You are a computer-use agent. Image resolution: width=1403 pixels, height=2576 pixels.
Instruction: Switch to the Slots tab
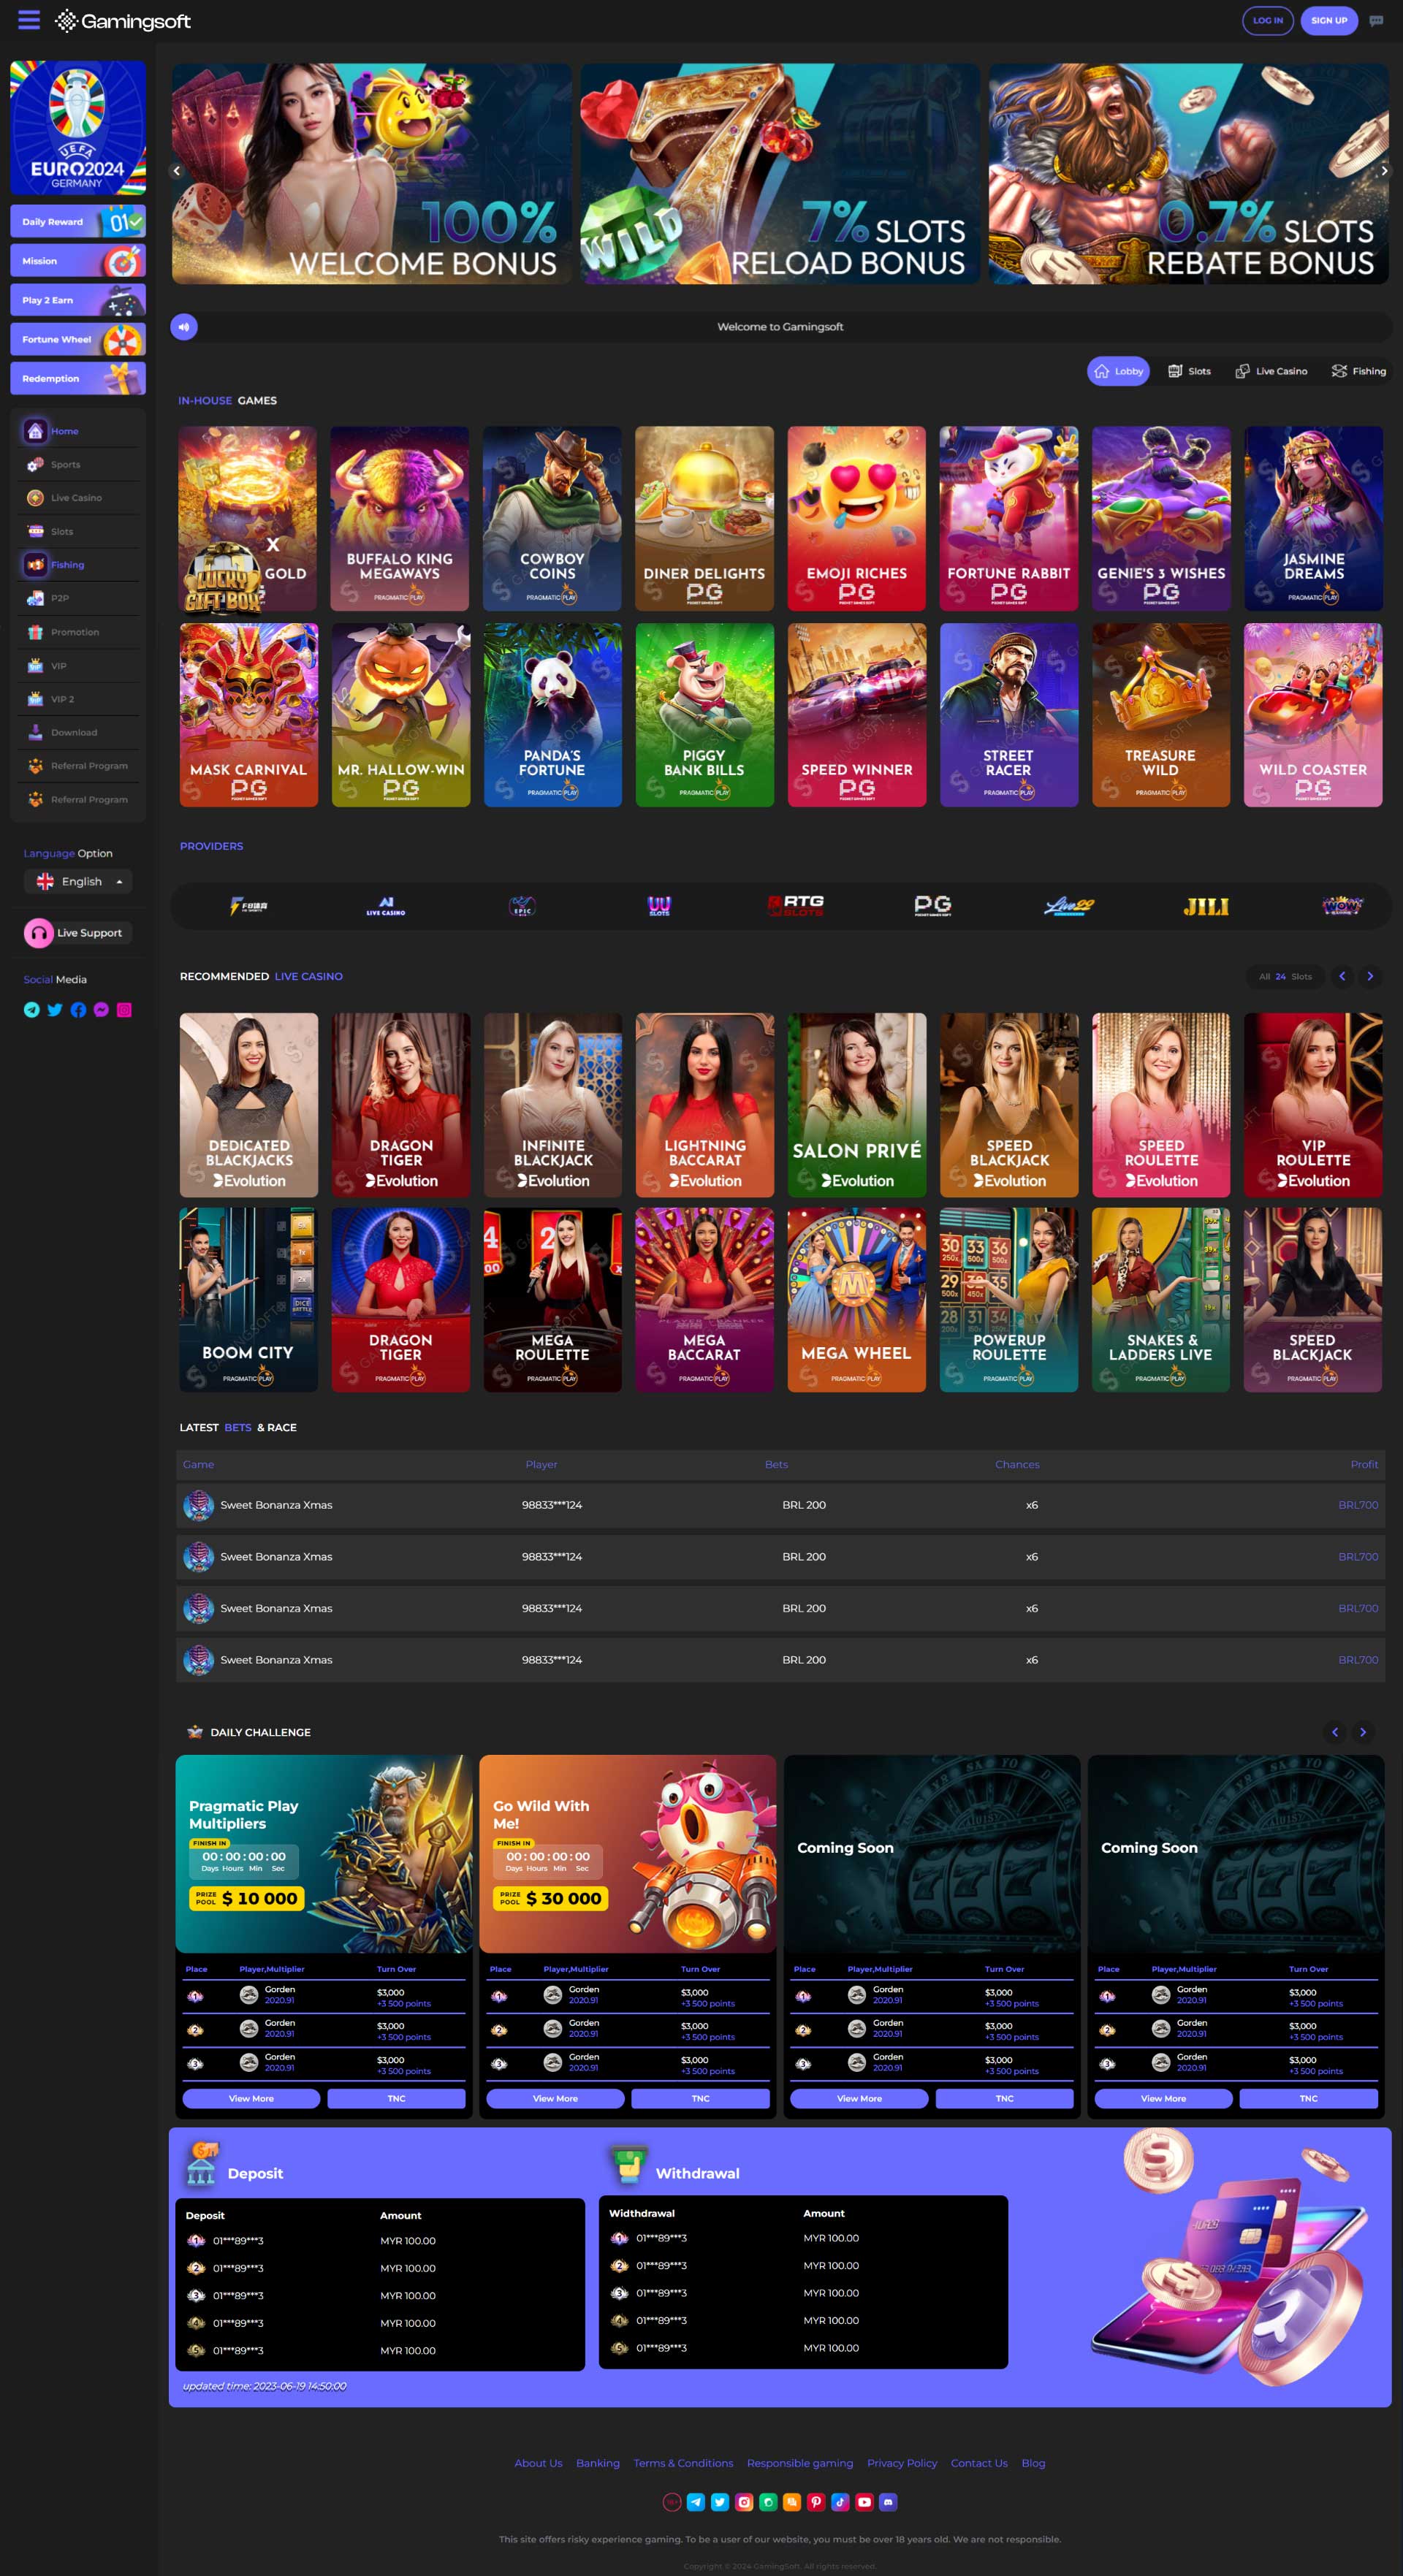tap(1189, 371)
